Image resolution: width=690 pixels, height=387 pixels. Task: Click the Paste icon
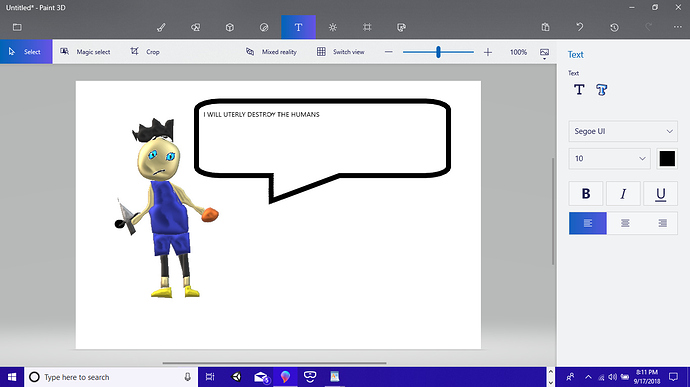(x=546, y=27)
